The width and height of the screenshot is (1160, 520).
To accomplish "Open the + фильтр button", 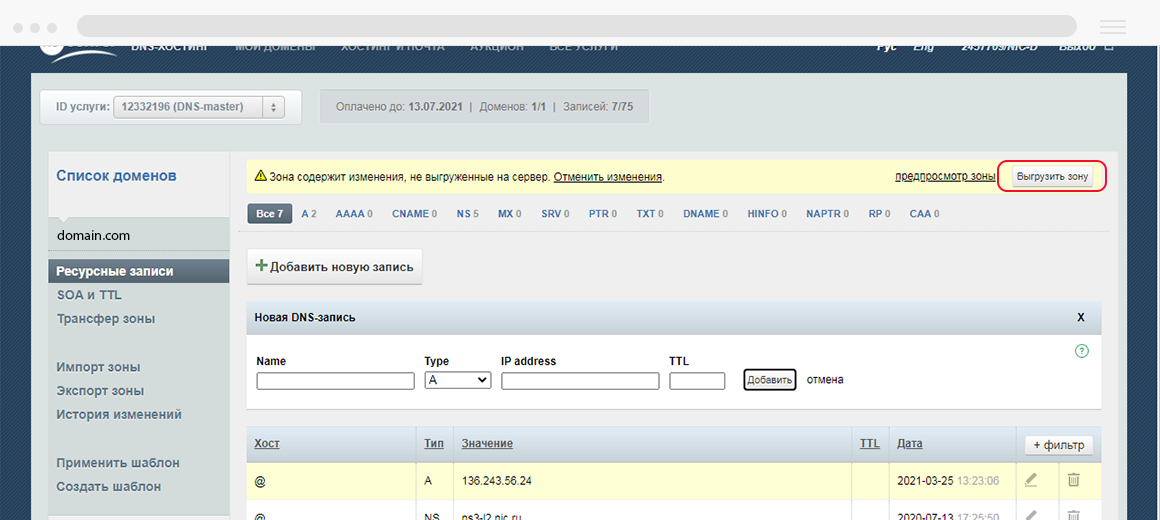I will click(x=1059, y=445).
